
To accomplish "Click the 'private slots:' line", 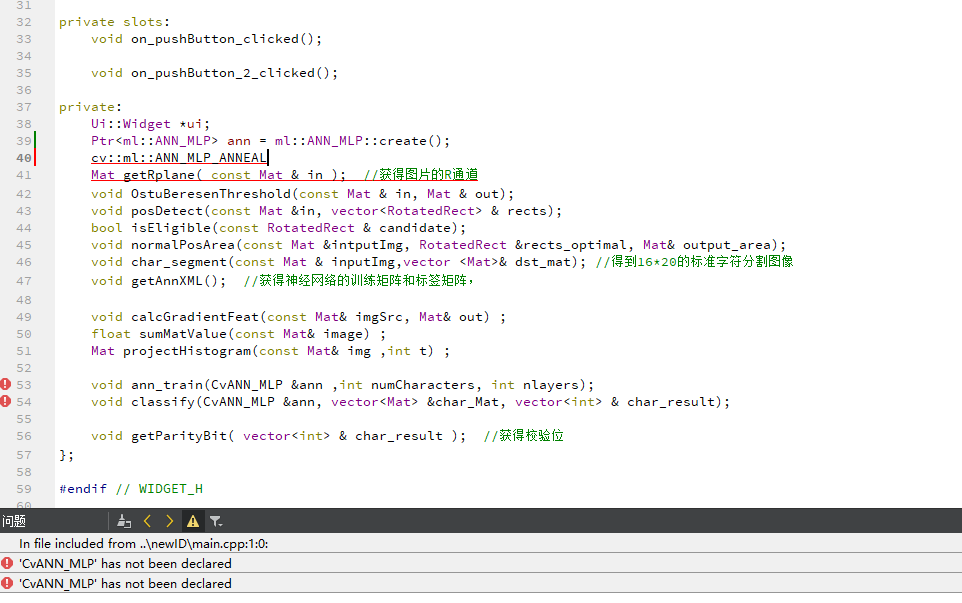I will click(x=115, y=22).
